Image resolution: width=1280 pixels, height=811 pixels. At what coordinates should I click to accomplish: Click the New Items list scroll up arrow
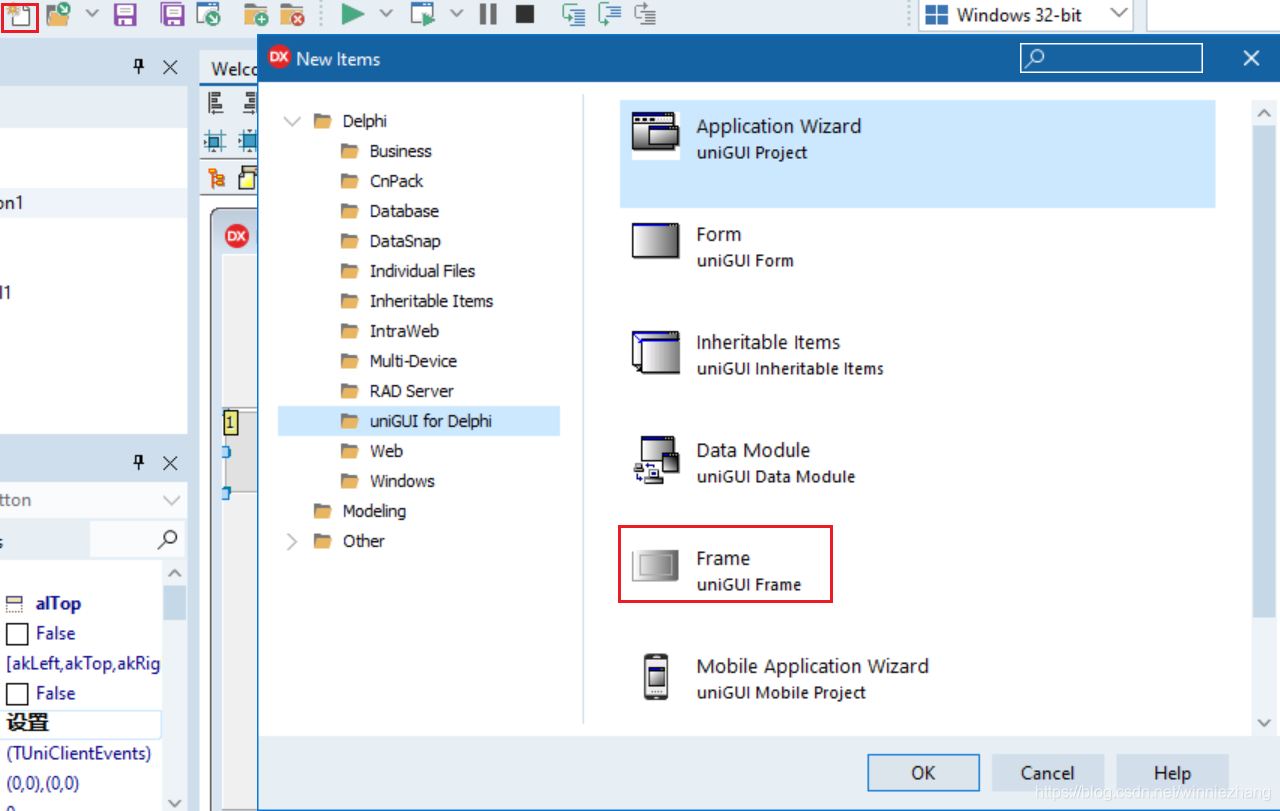1264,114
